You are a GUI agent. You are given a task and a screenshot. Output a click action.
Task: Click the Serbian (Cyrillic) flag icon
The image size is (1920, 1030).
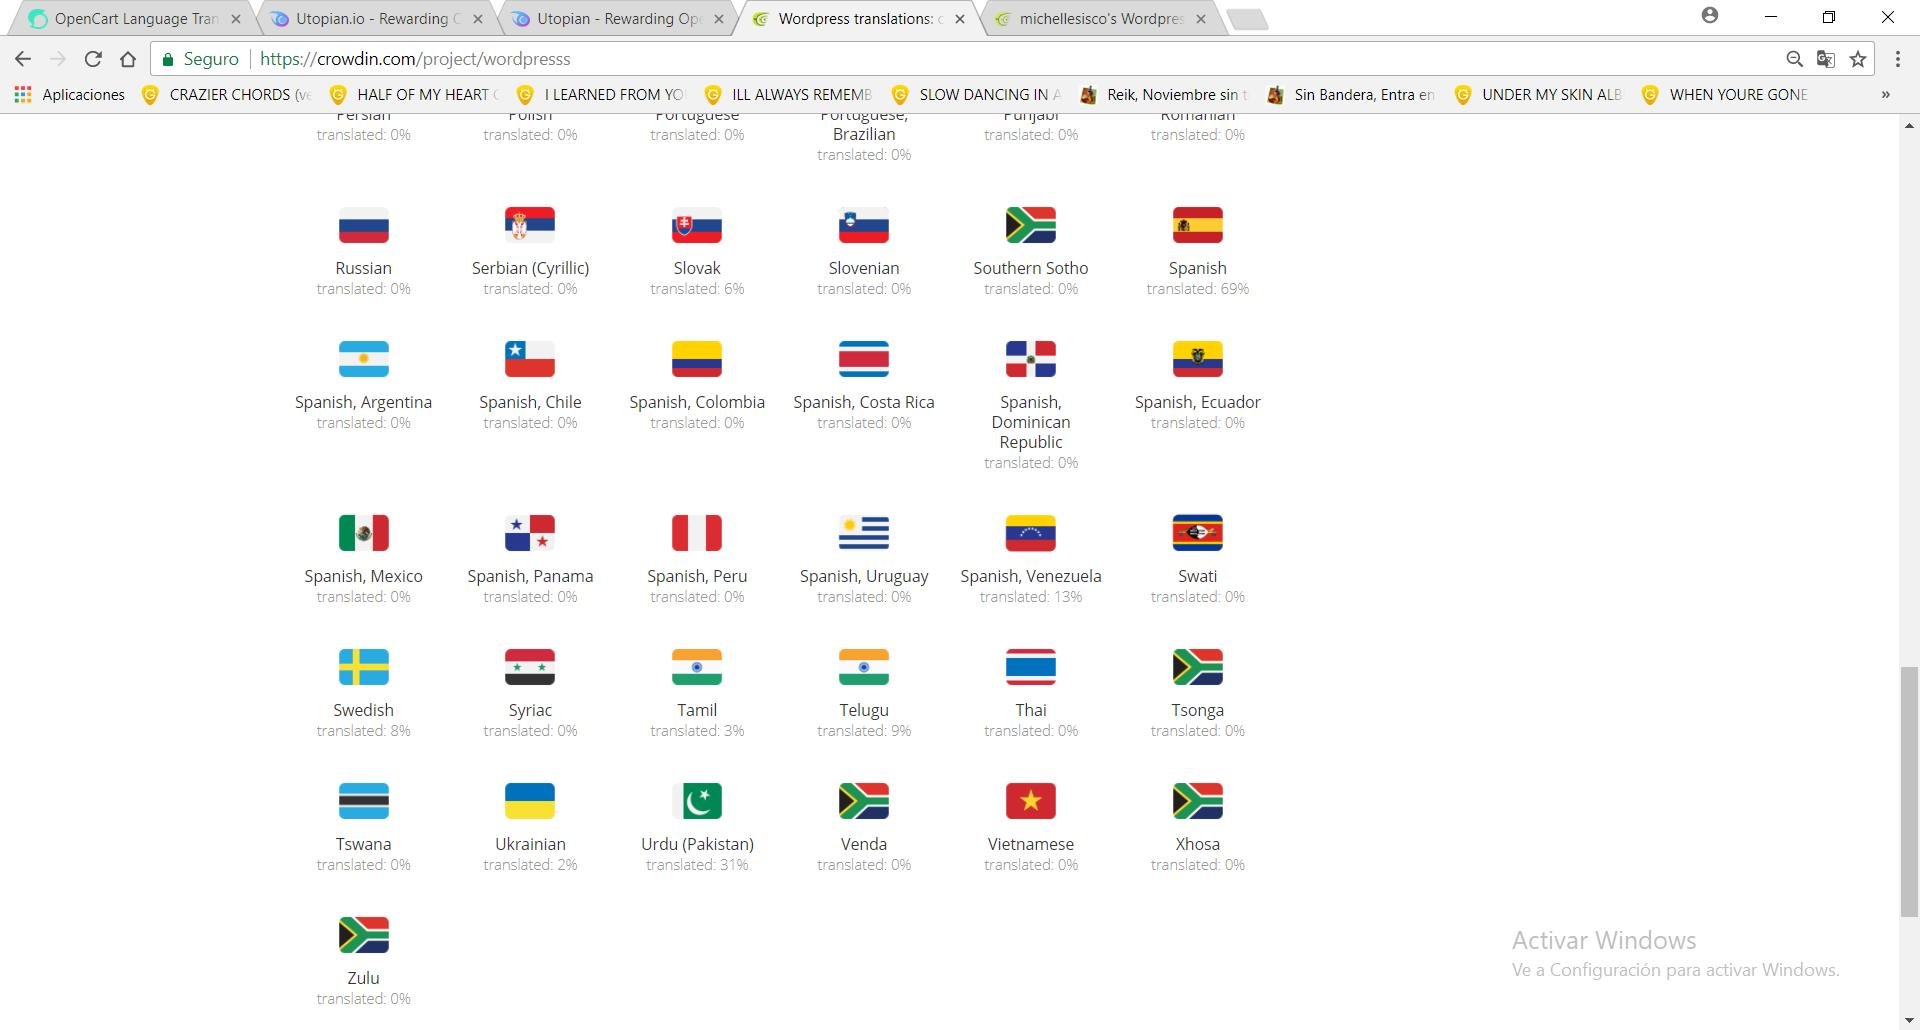point(530,226)
